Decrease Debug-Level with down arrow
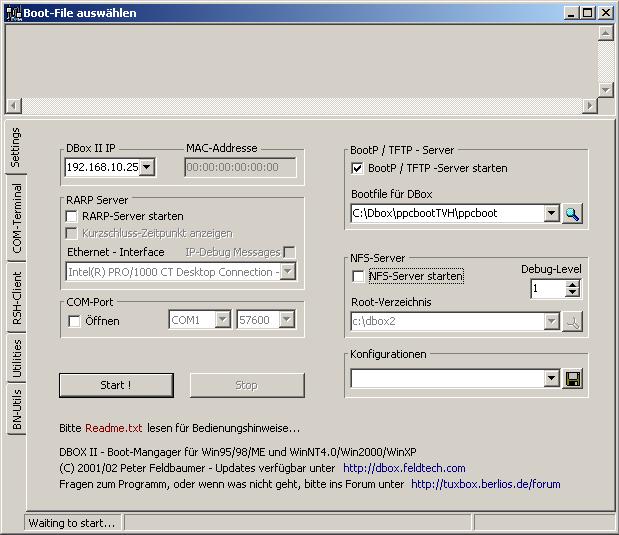Image resolution: width=619 pixels, height=535 pixels. coord(572,293)
